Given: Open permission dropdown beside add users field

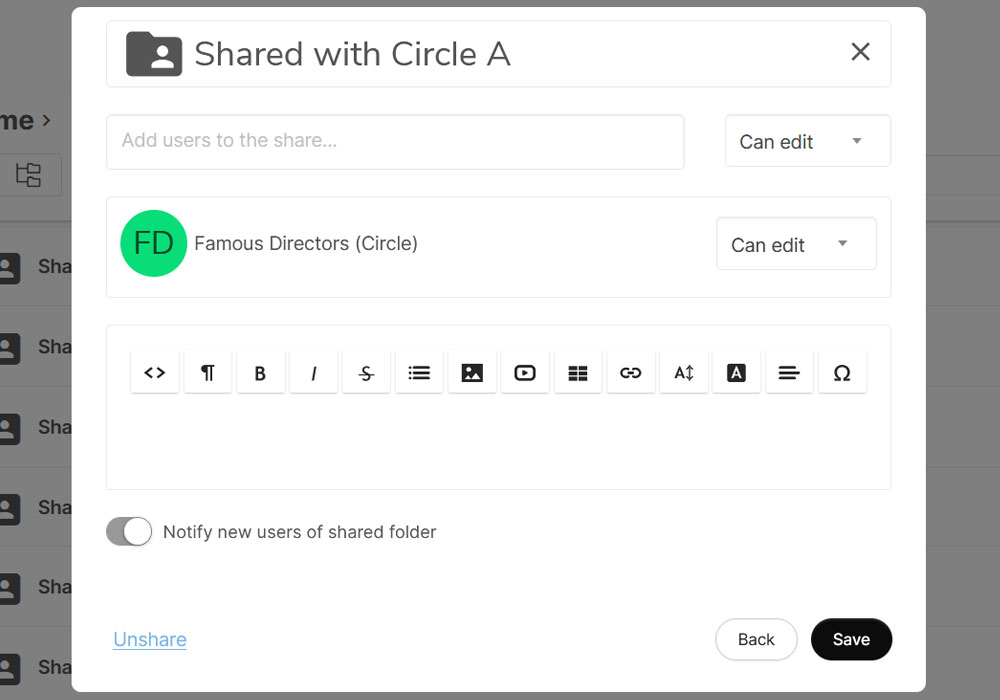Looking at the screenshot, I should 807,142.
